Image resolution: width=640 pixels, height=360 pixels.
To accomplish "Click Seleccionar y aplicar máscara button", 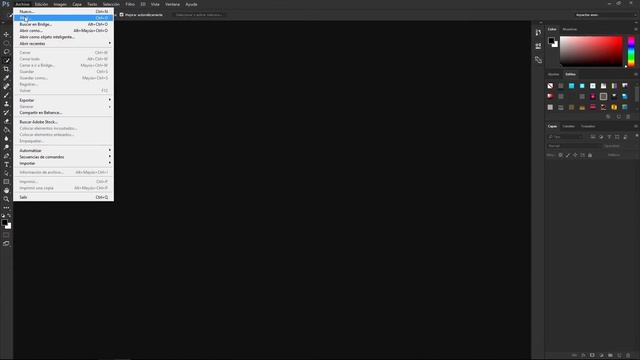I will (199, 15).
